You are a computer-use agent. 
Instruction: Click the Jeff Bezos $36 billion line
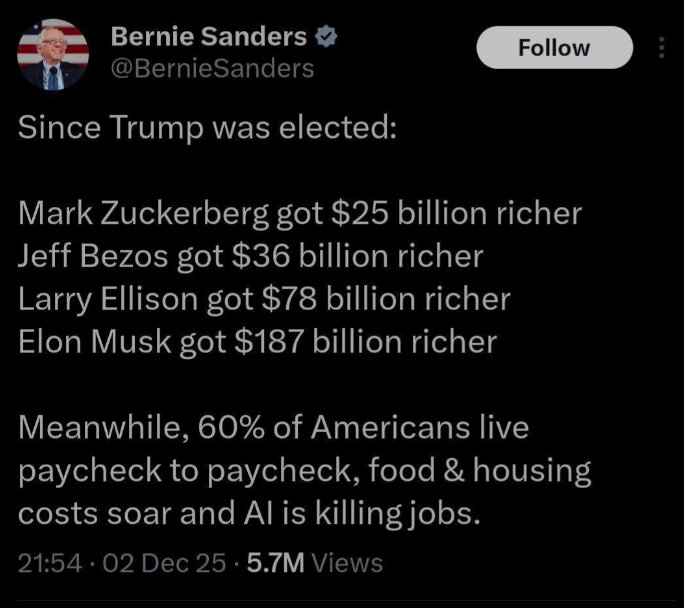pyautogui.click(x=251, y=257)
